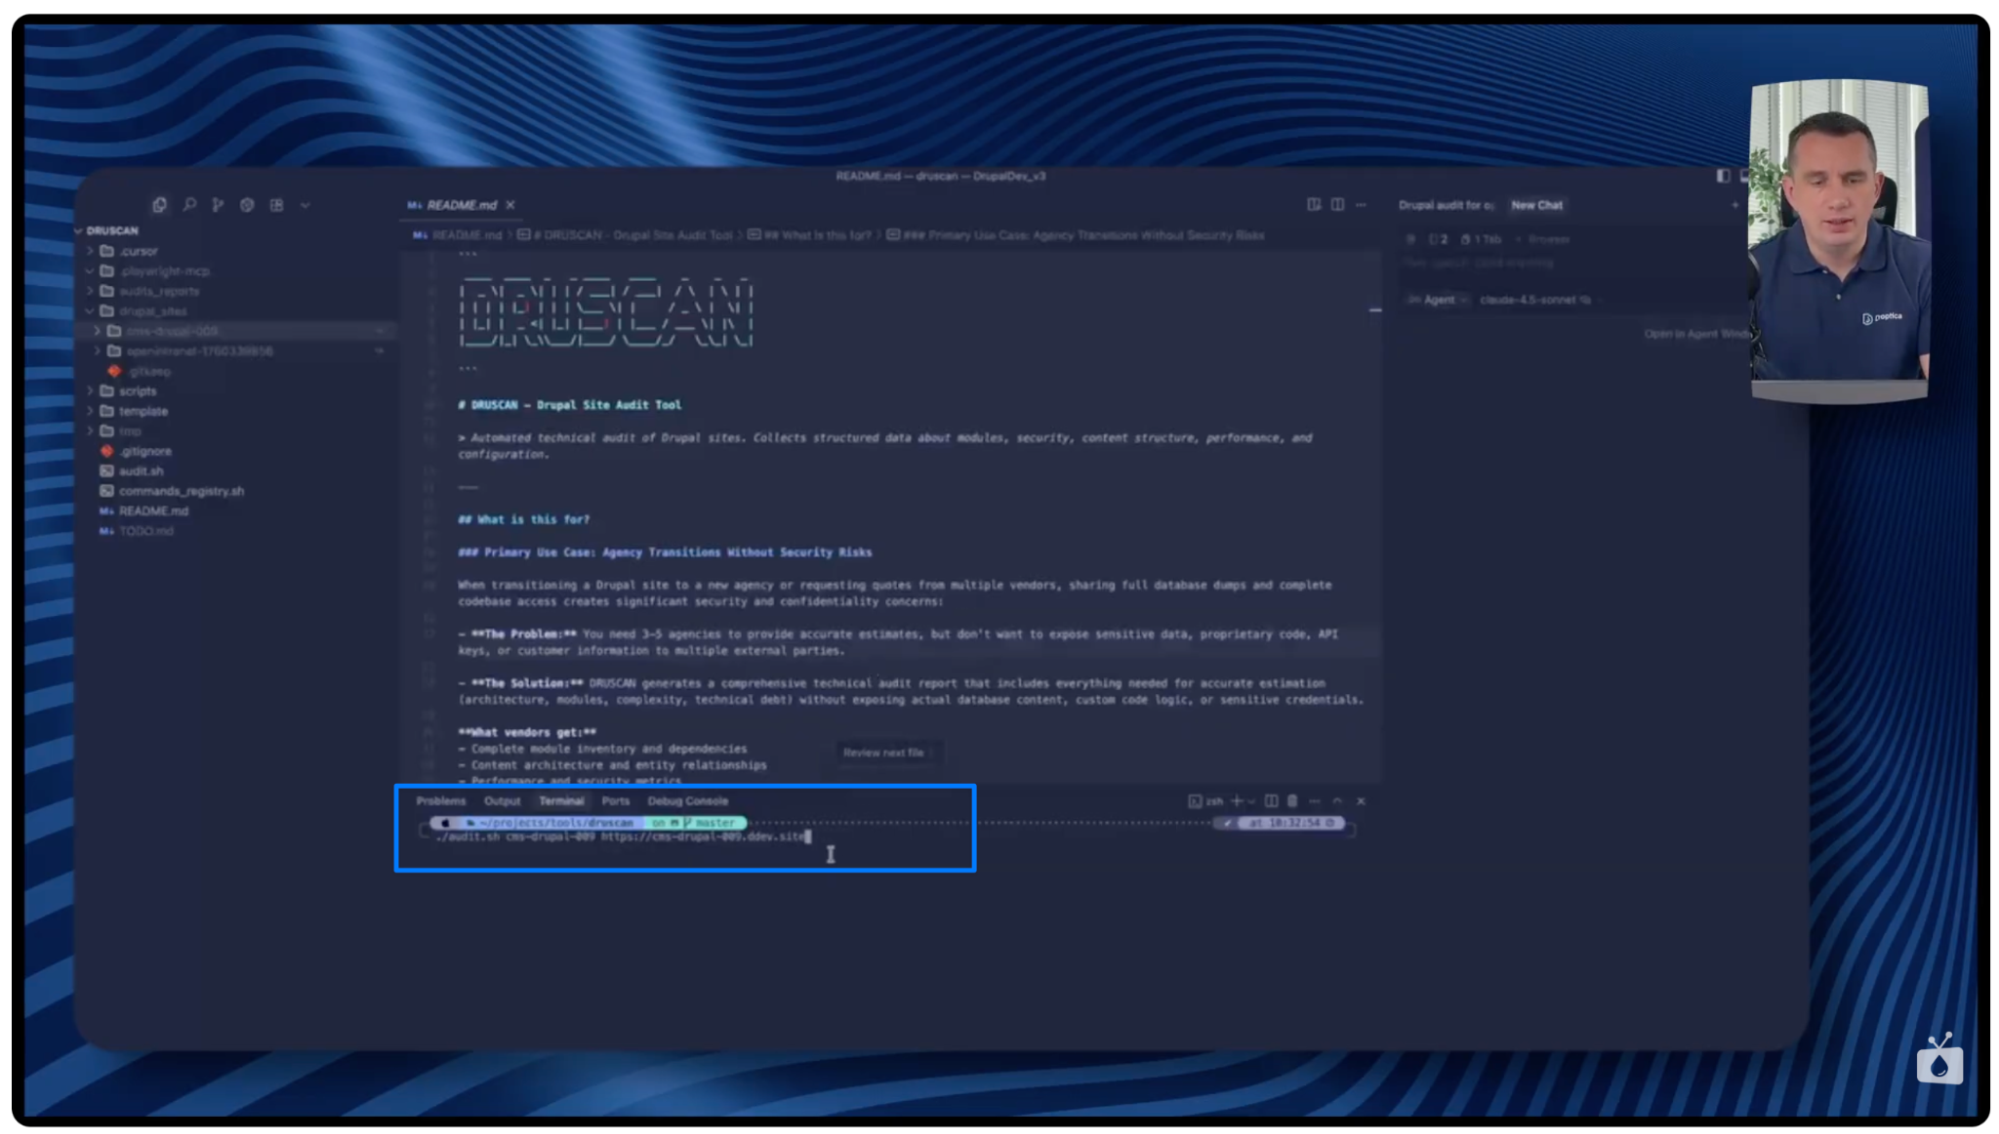1999x1134 pixels.
Task: Toggle the secondary side bar visibility
Action: [1745, 176]
